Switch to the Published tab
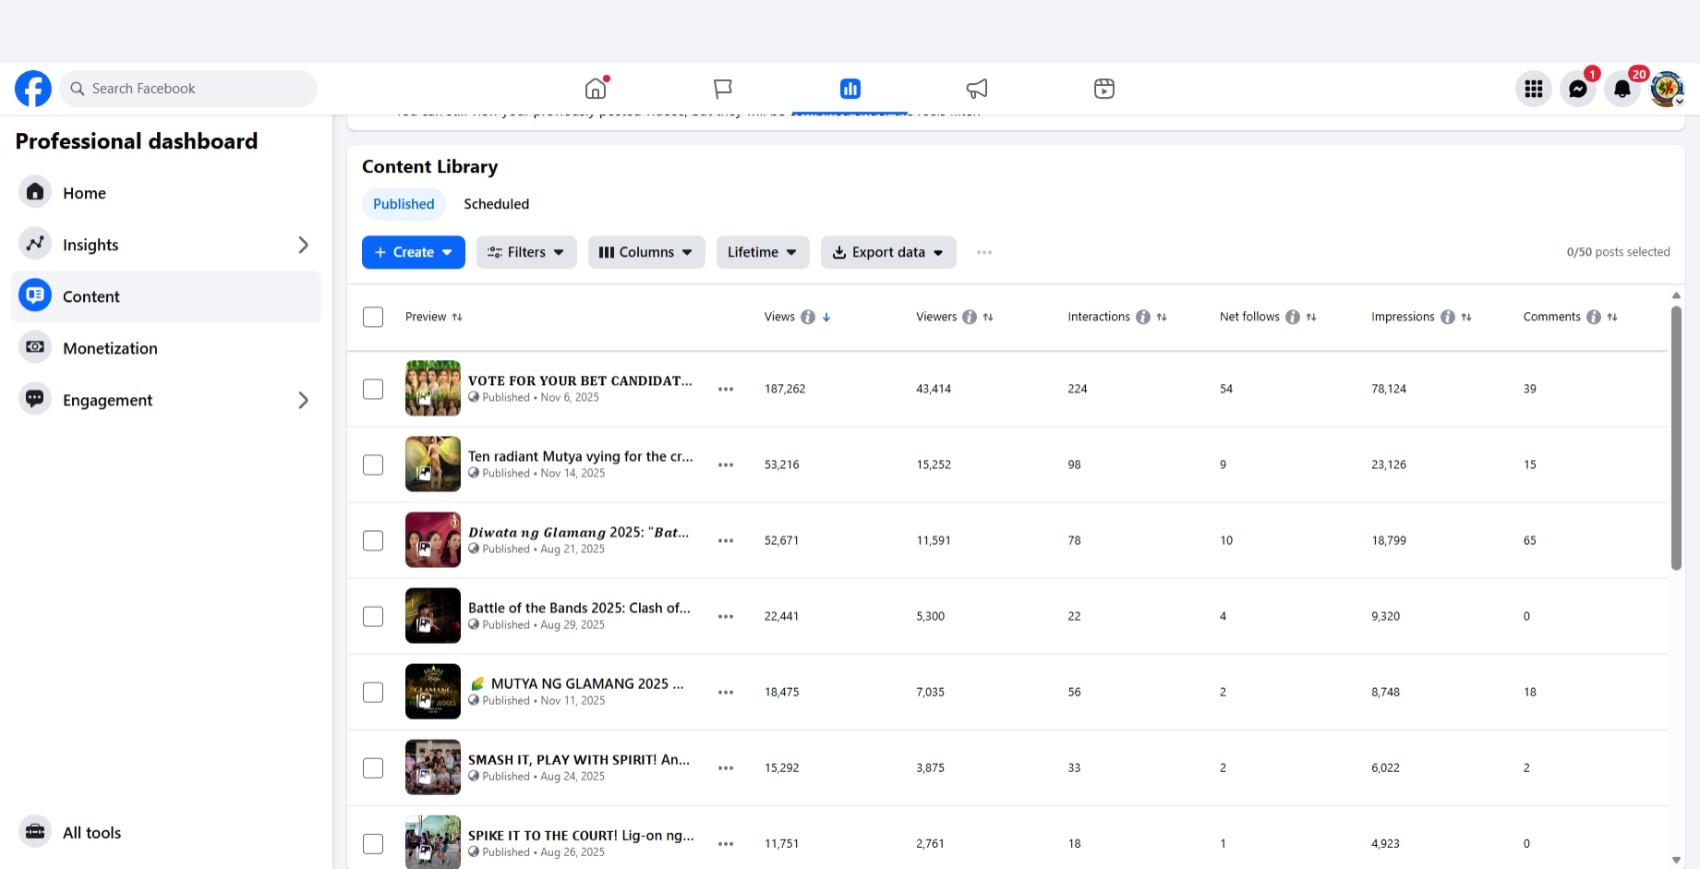 404,204
